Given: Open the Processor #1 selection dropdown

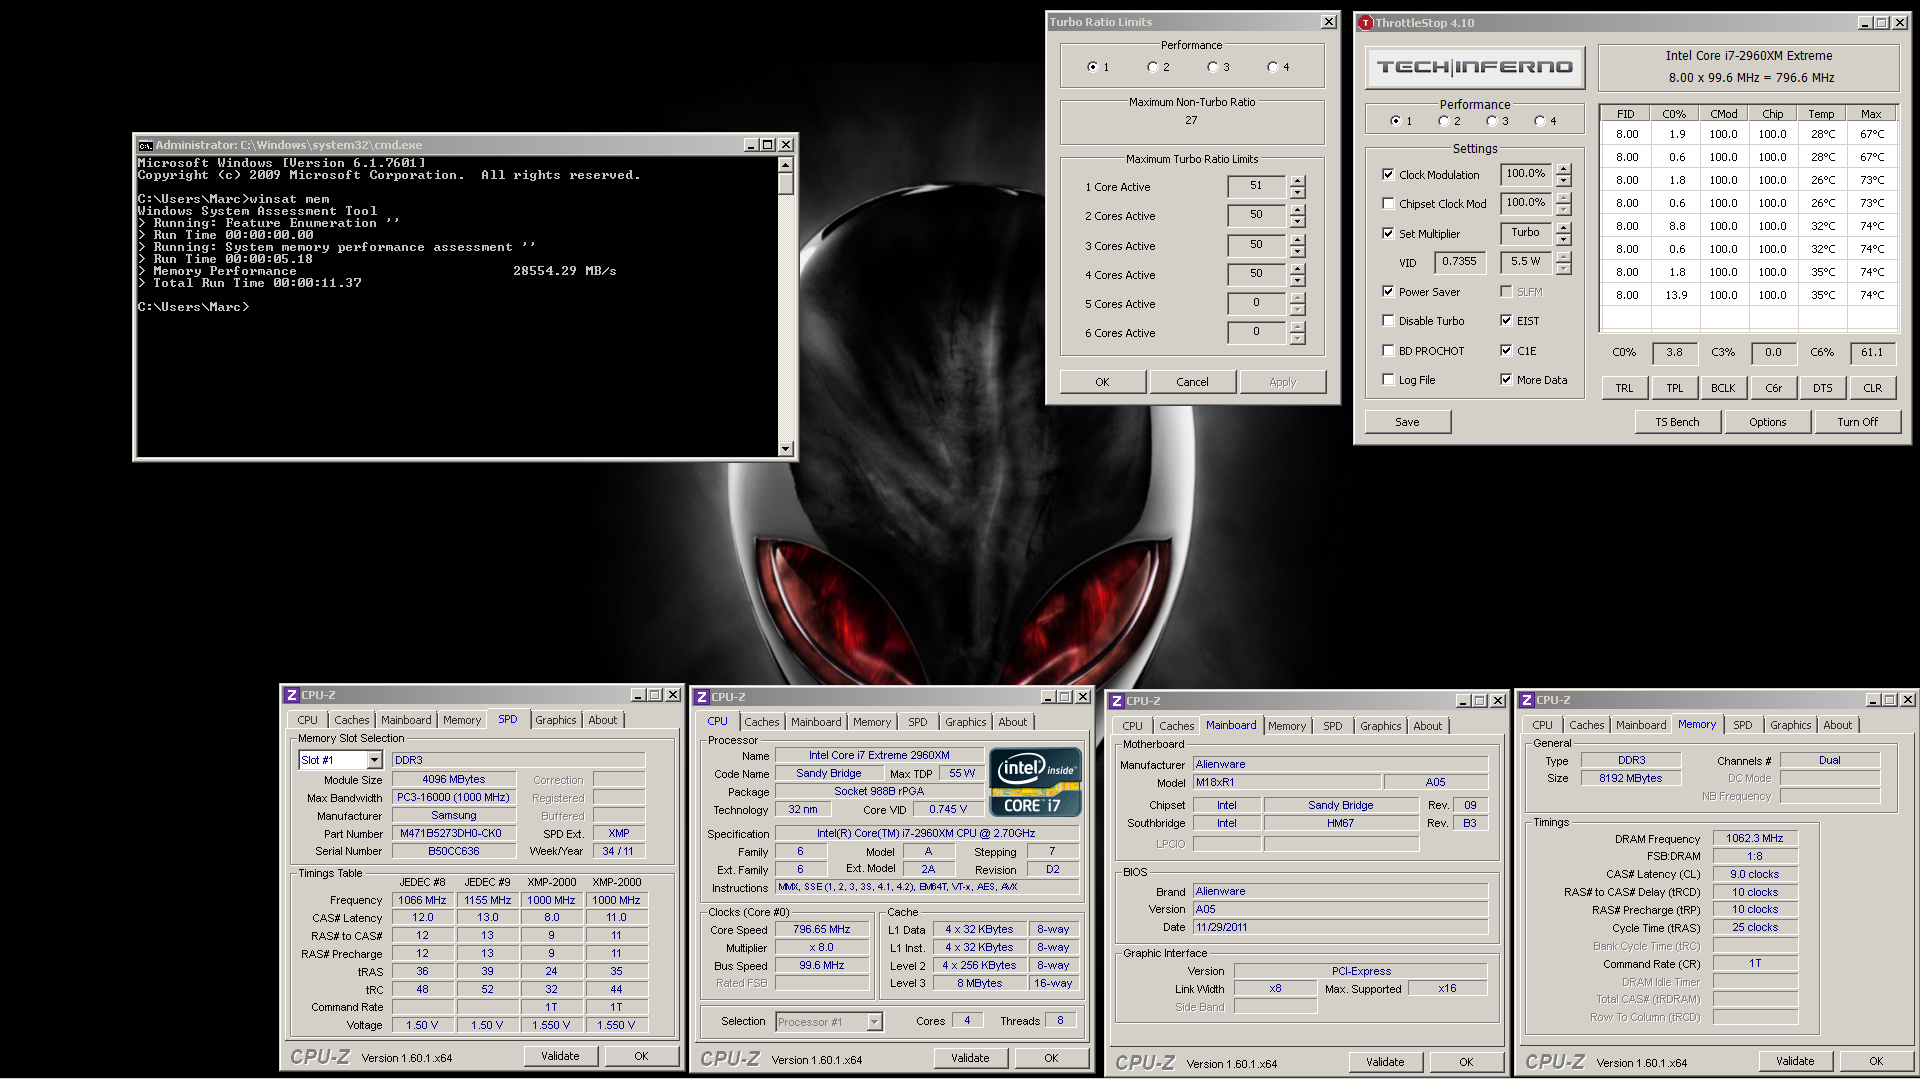Looking at the screenshot, I should click(875, 1021).
